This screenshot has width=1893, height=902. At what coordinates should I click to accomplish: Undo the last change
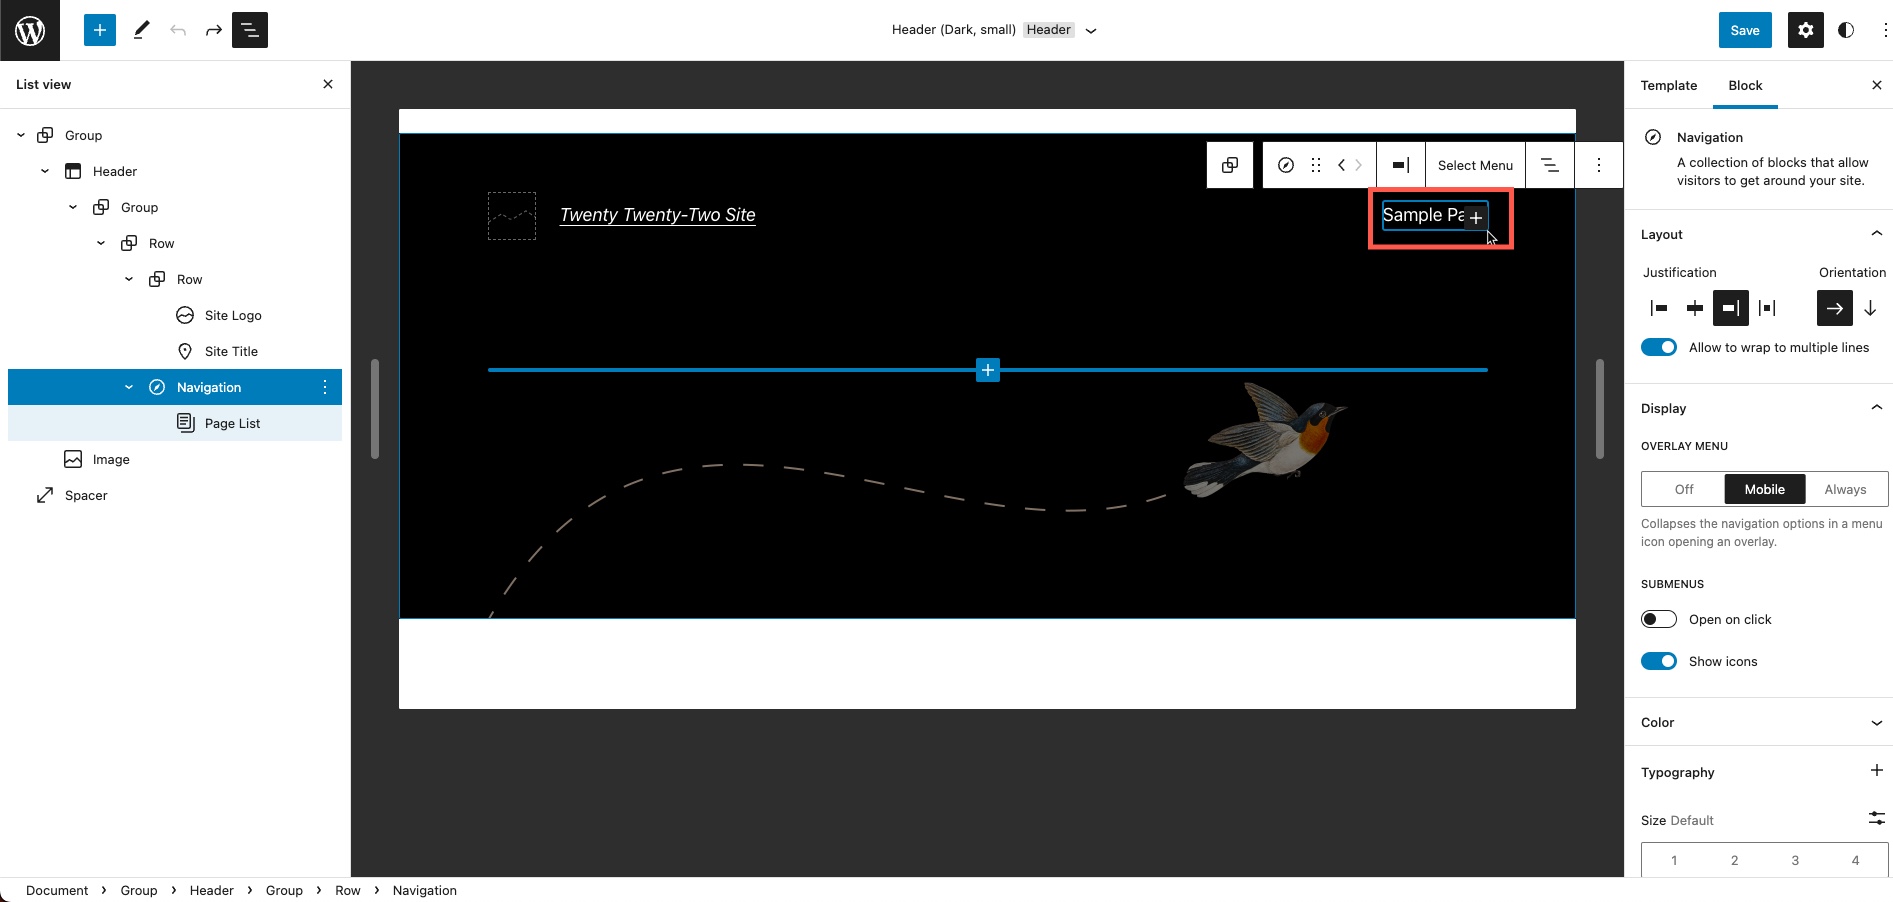pyautogui.click(x=178, y=30)
